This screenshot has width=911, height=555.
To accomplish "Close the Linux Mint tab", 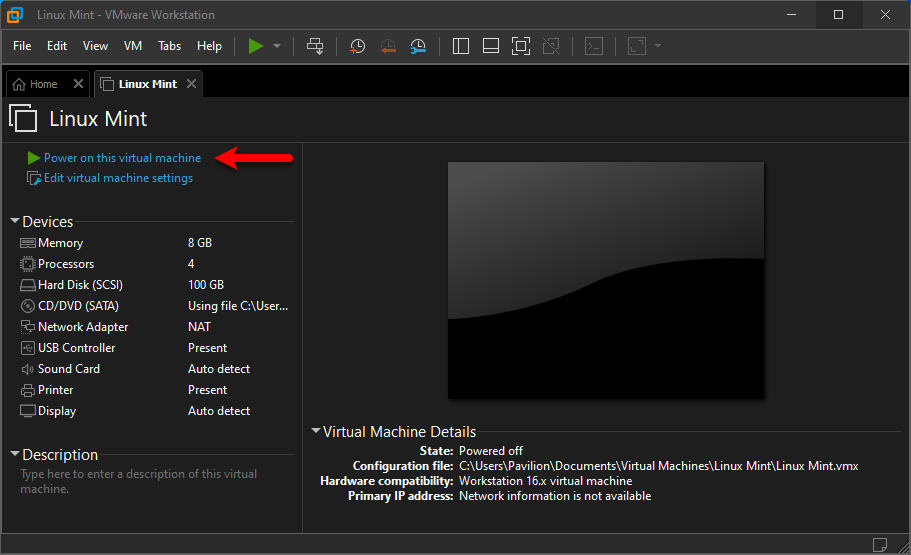I will point(191,84).
